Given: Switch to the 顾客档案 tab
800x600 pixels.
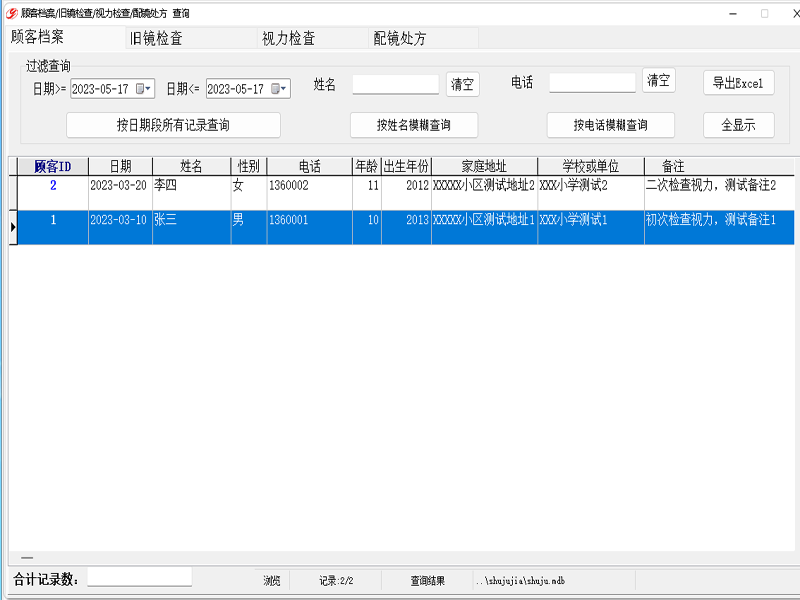Looking at the screenshot, I should click(x=65, y=37).
